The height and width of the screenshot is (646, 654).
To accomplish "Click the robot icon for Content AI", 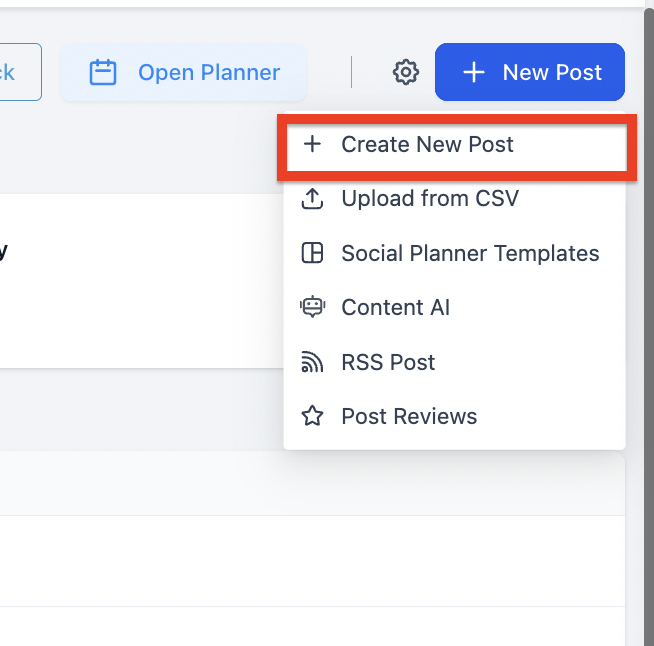I will pos(313,307).
